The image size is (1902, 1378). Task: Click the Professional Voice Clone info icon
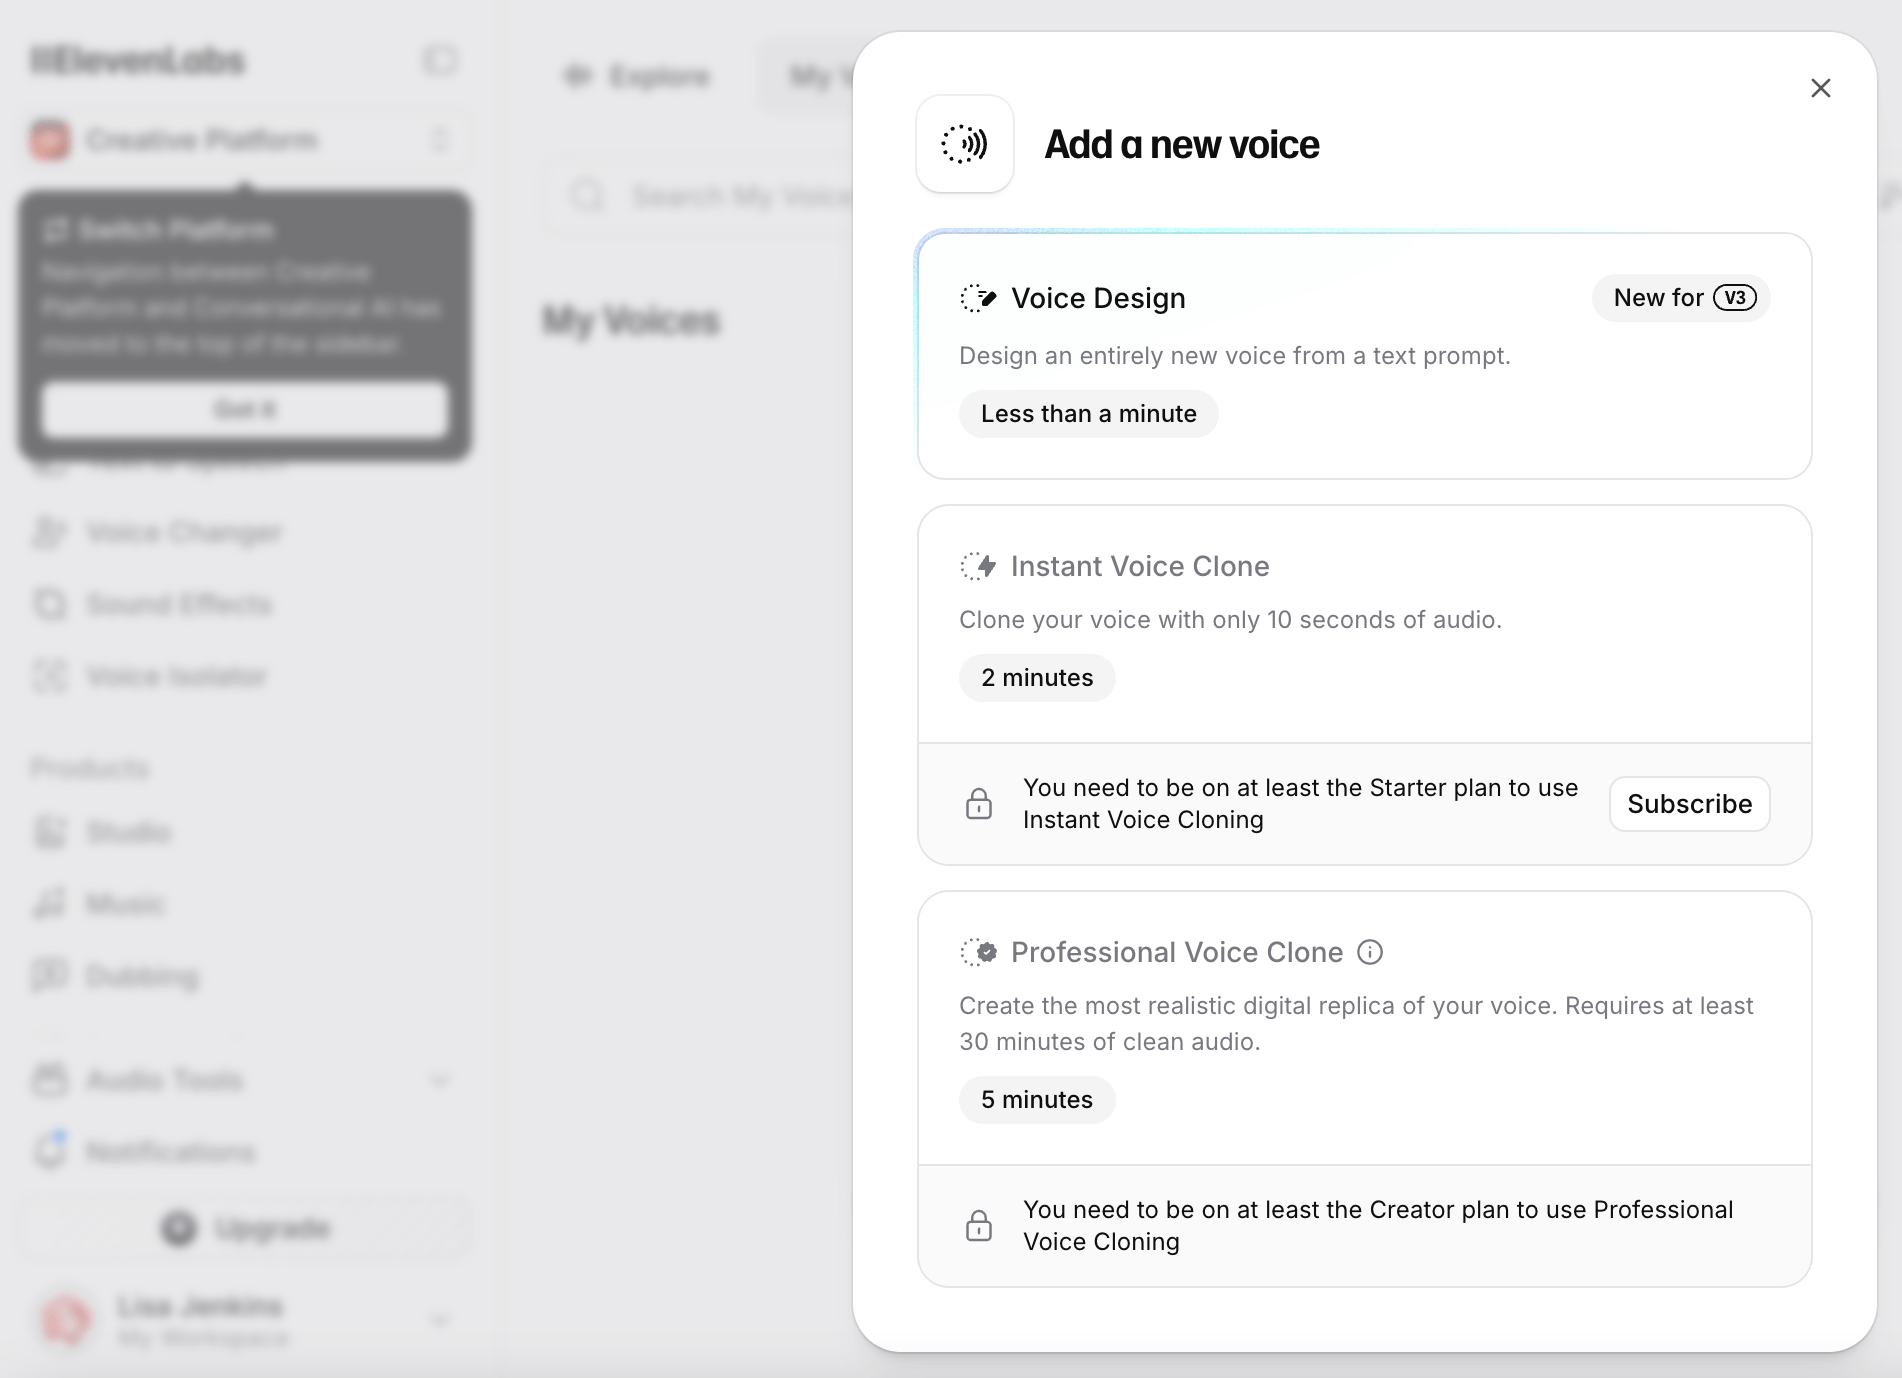coord(1370,952)
